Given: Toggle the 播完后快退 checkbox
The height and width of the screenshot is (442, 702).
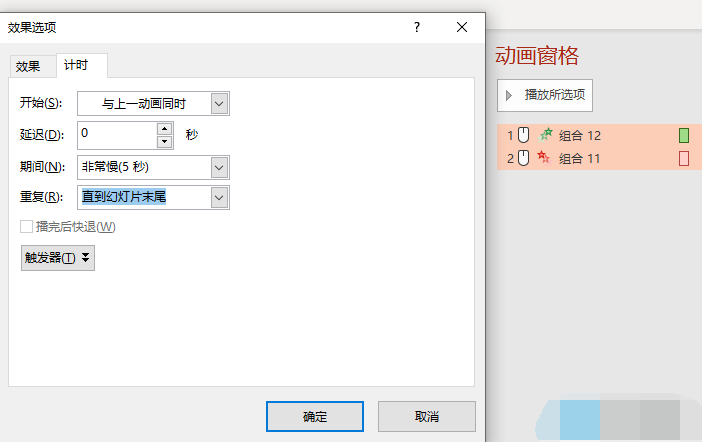Looking at the screenshot, I should click(x=27, y=227).
